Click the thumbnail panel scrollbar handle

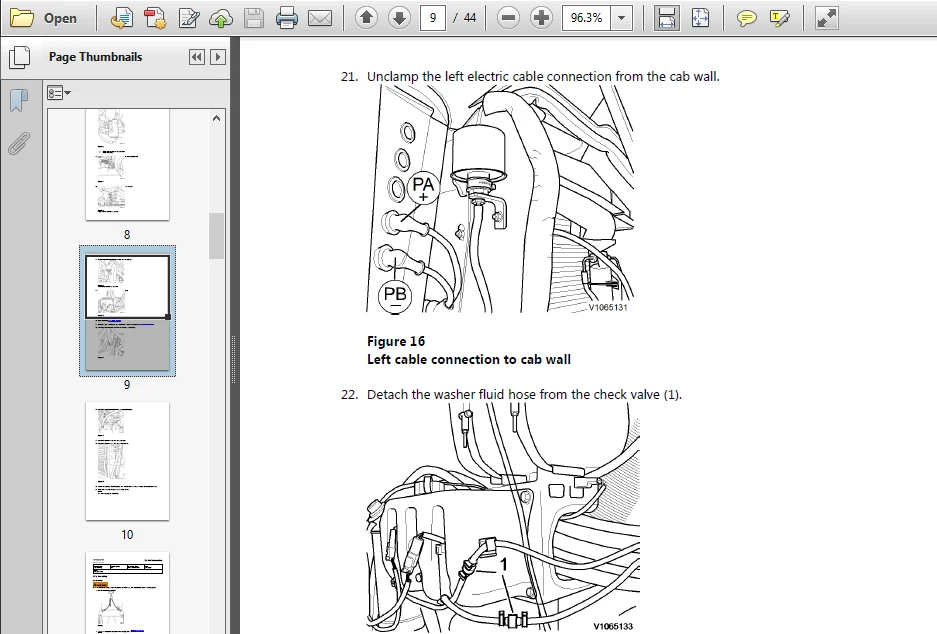[216, 235]
